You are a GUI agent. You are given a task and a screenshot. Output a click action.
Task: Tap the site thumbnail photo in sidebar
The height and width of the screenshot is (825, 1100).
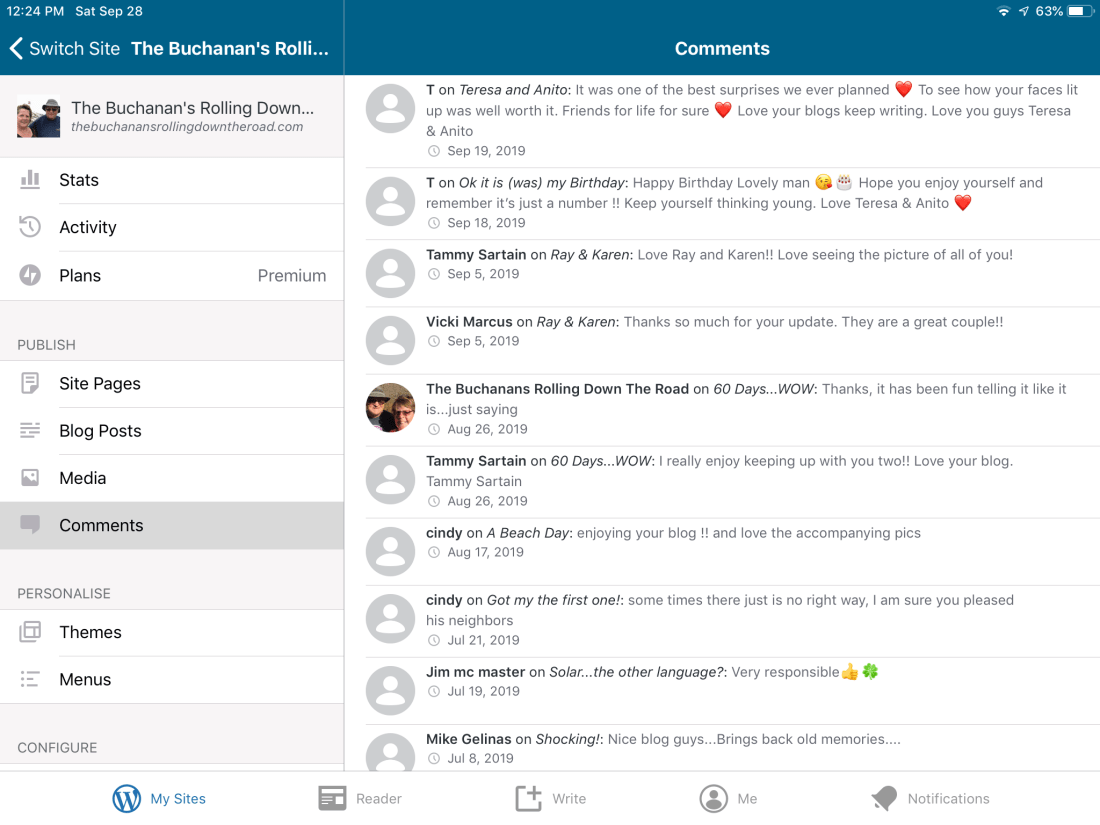click(x=38, y=117)
